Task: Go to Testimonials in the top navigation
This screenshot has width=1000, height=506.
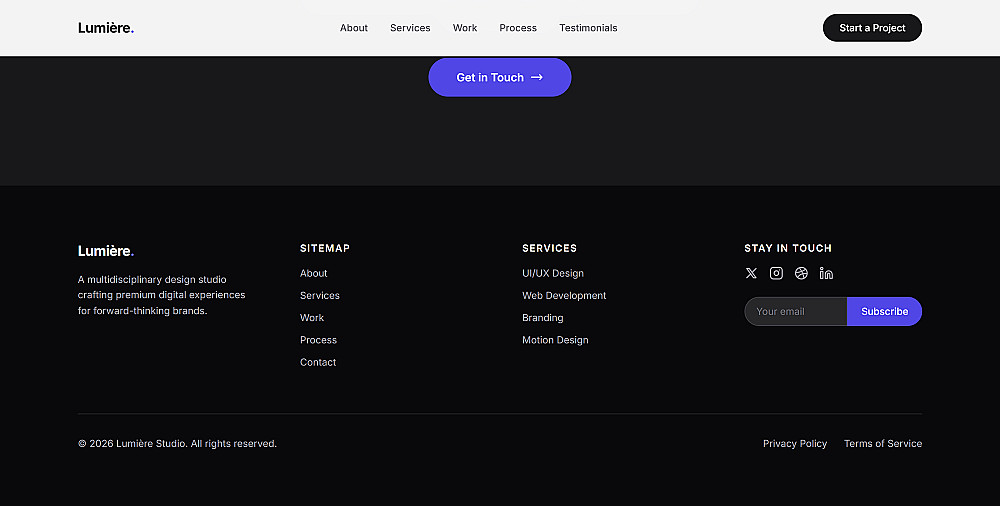Action: 588,28
